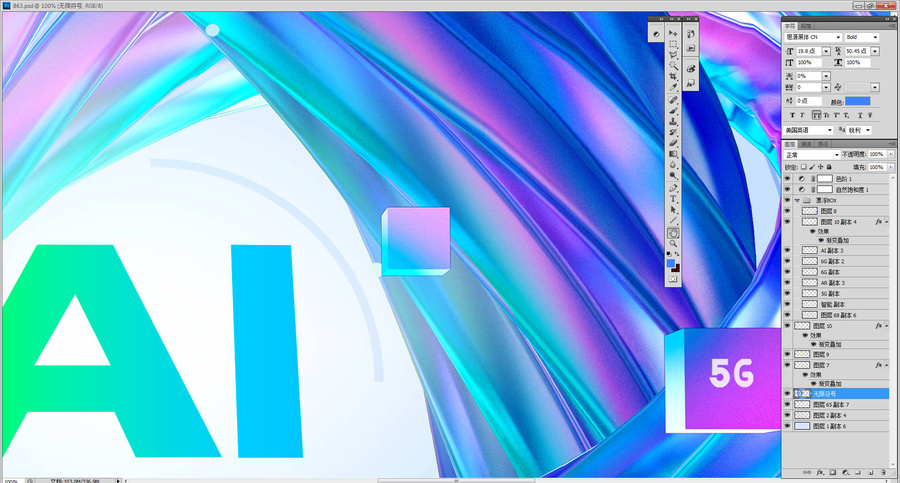The image size is (900, 483).
Task: Open the font size 19.8 点 dropdown arrow
Action: (x=826, y=51)
